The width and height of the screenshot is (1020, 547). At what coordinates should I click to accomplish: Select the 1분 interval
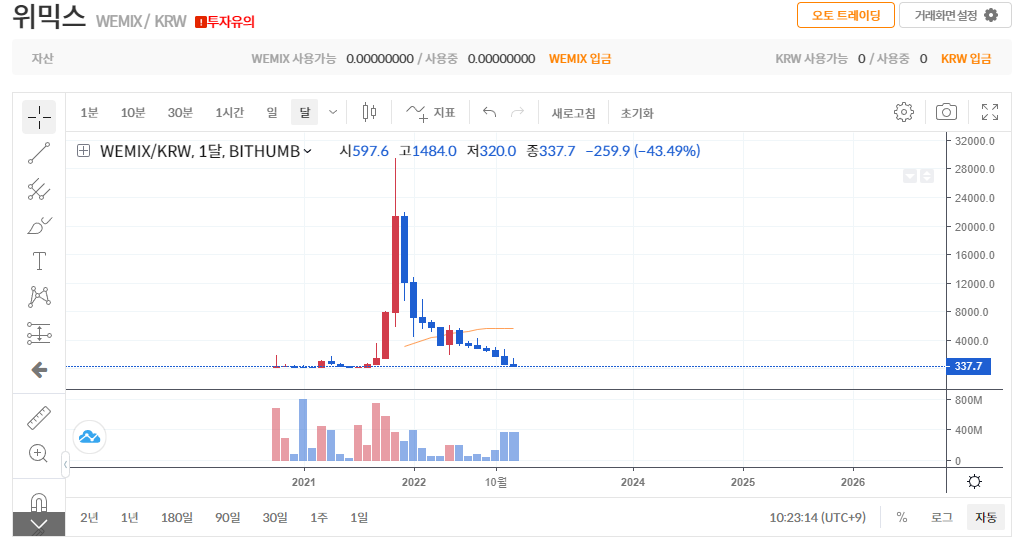click(x=89, y=113)
